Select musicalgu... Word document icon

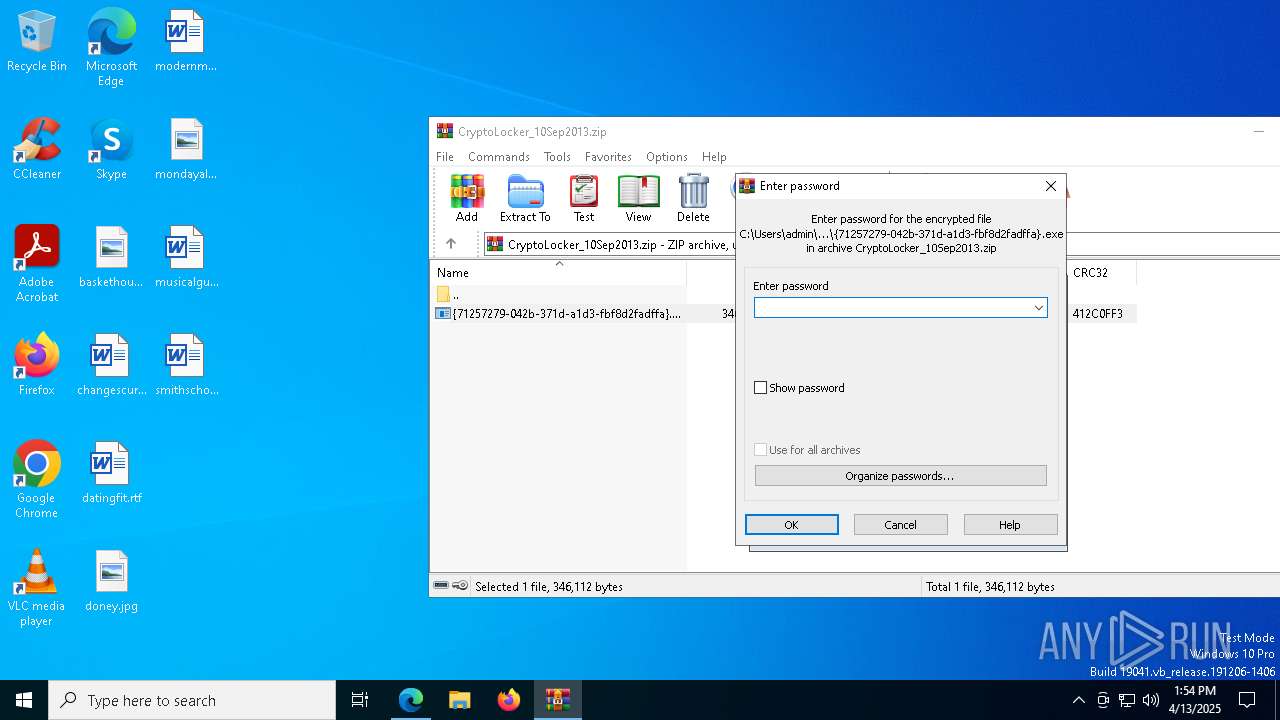click(x=186, y=258)
